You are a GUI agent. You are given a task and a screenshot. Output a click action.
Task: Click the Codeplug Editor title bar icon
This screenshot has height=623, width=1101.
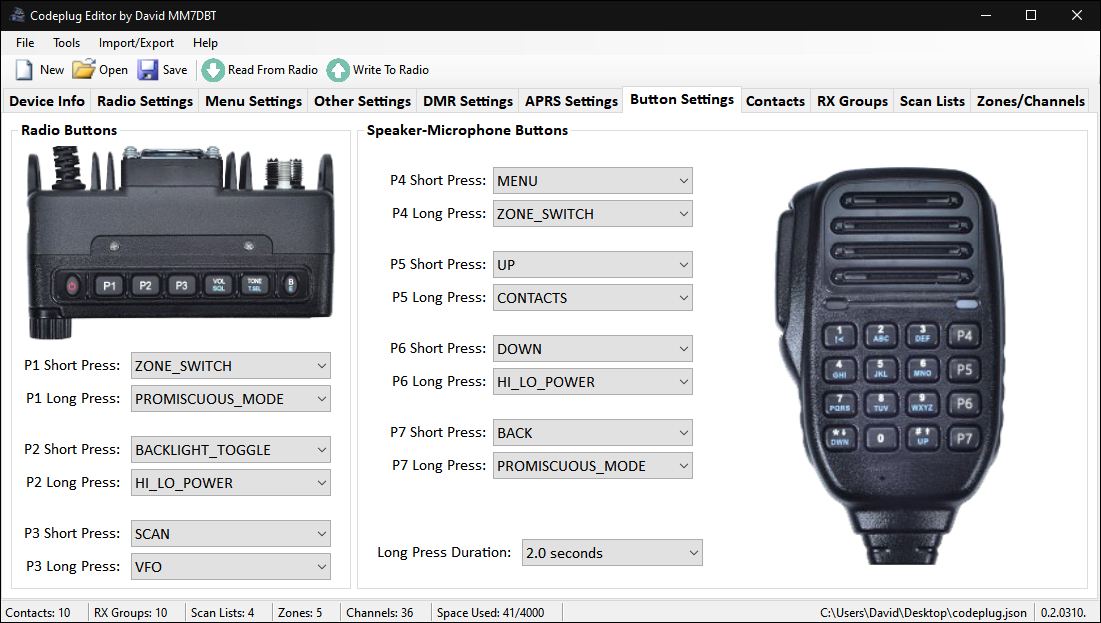14,15
